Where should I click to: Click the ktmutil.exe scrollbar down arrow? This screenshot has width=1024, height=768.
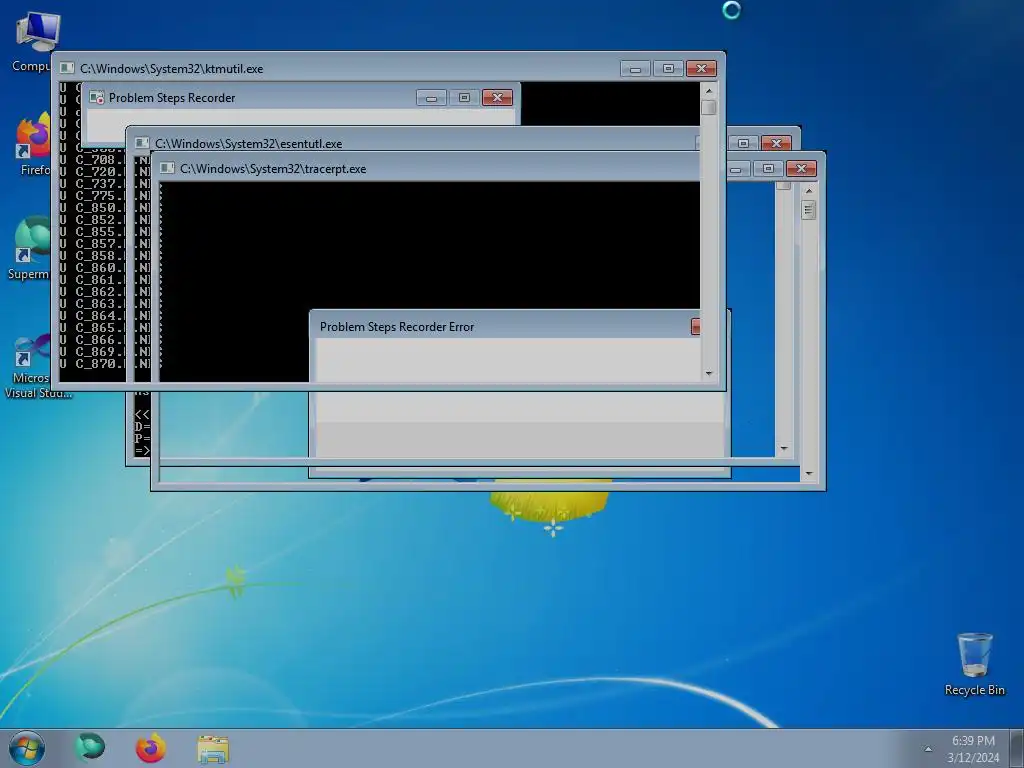[x=709, y=374]
